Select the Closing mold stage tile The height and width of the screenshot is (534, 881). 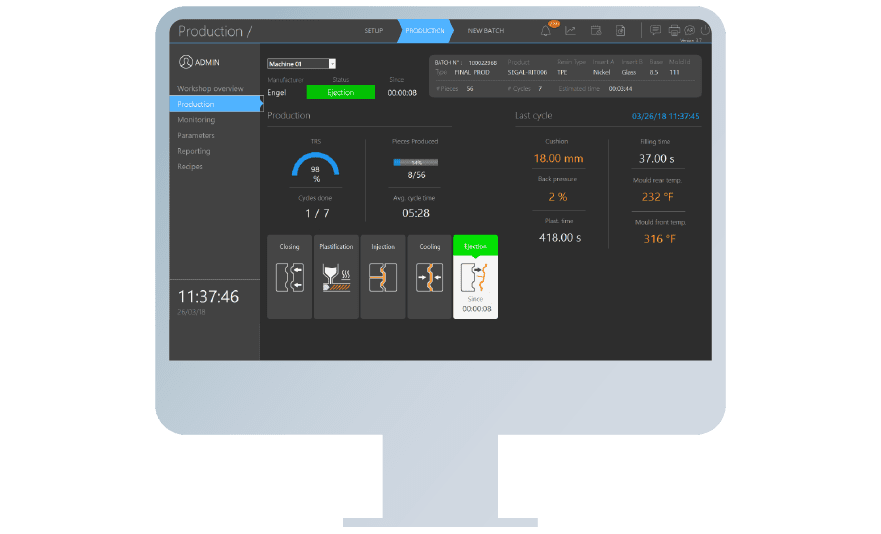289,277
